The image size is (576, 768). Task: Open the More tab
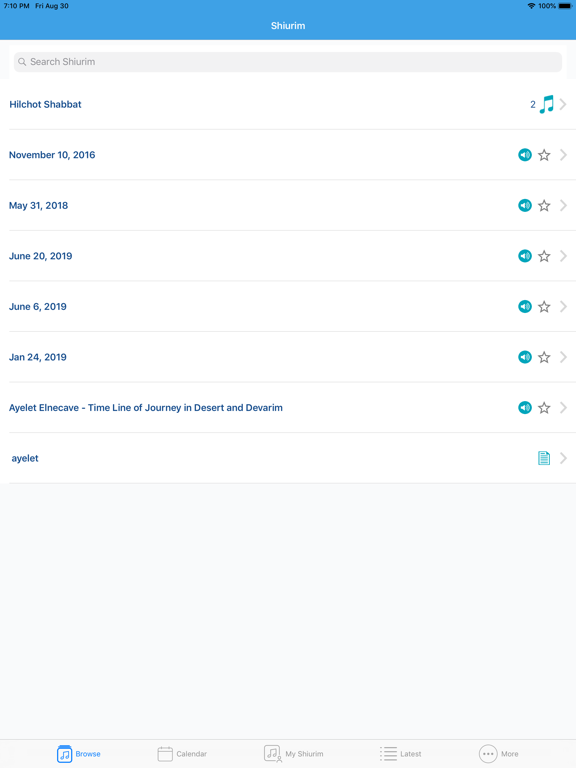498,754
